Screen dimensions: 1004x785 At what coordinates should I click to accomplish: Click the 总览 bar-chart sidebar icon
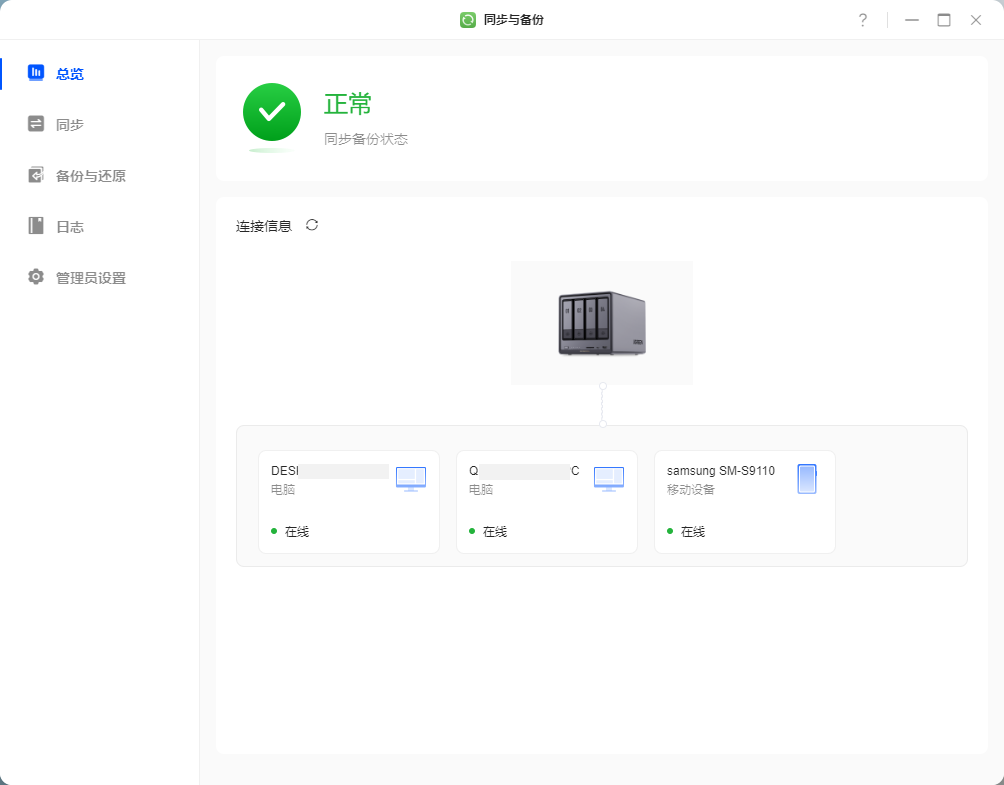tap(36, 72)
